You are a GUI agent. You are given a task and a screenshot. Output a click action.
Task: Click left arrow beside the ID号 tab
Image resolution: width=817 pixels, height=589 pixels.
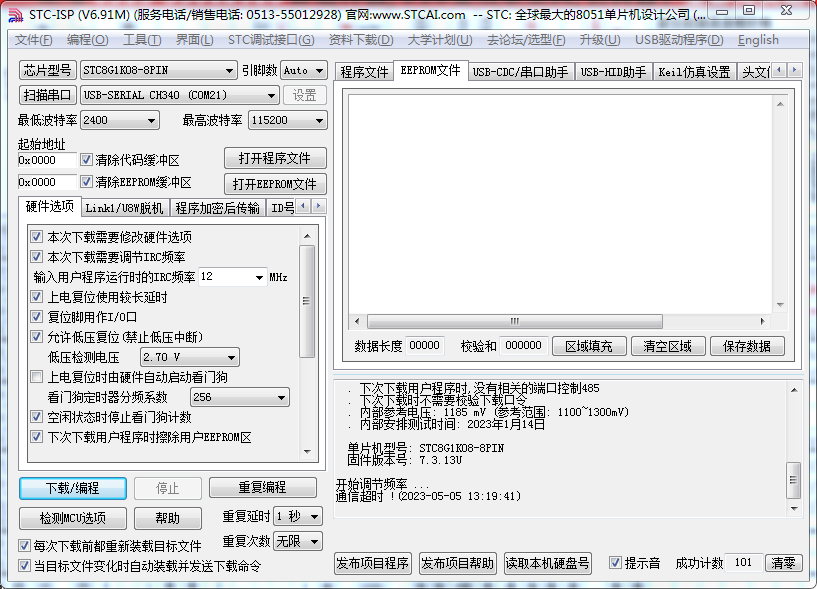(303, 206)
